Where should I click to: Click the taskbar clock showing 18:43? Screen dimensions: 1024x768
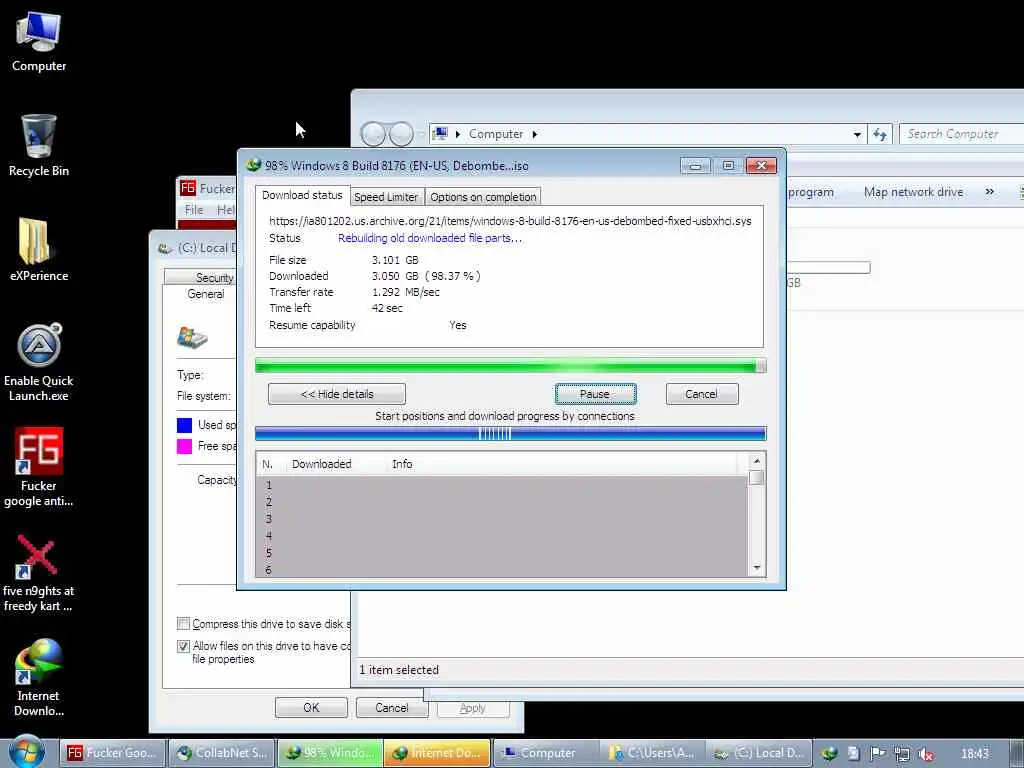[975, 754]
